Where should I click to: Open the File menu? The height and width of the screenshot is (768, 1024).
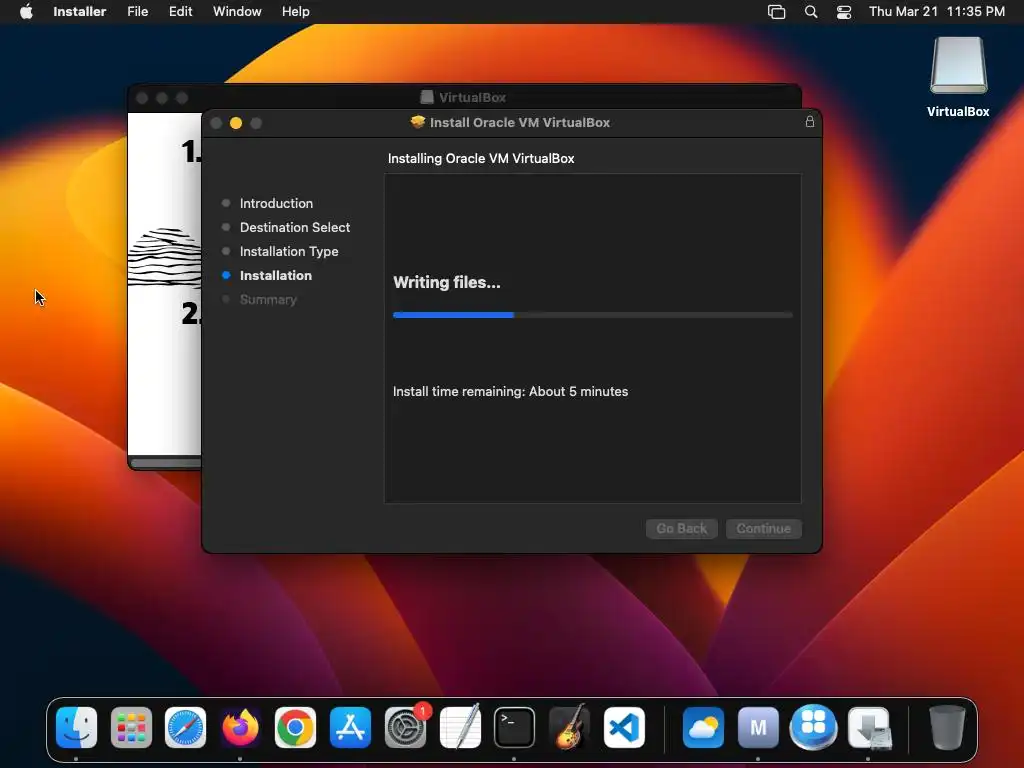tap(137, 11)
